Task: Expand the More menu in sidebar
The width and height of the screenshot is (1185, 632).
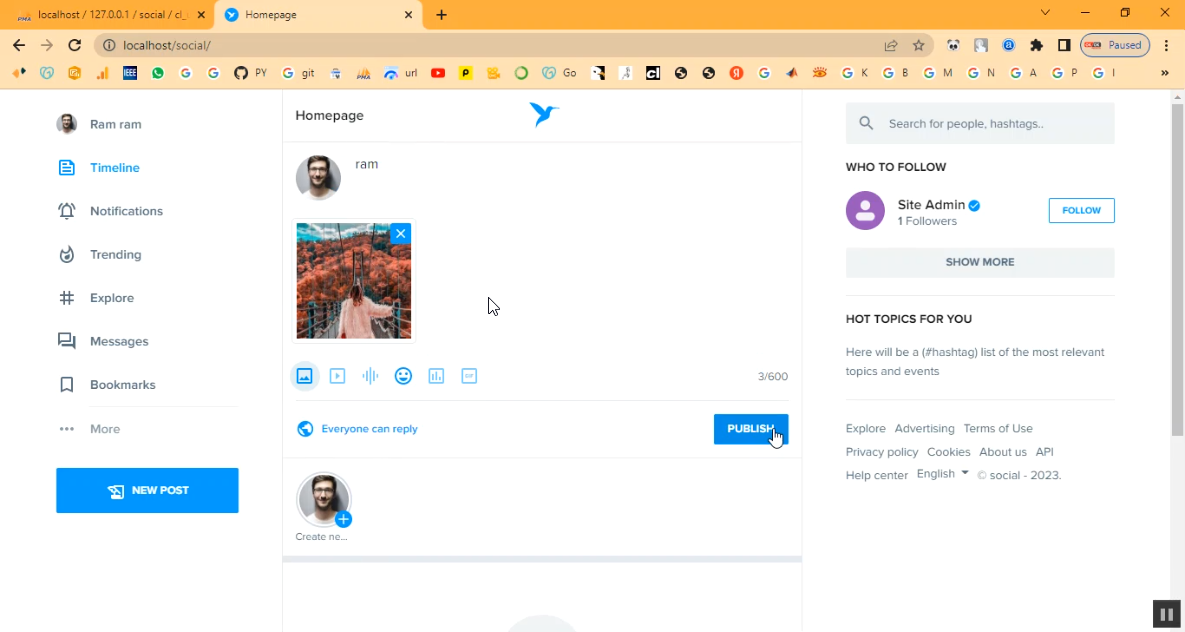Action: coord(104,429)
